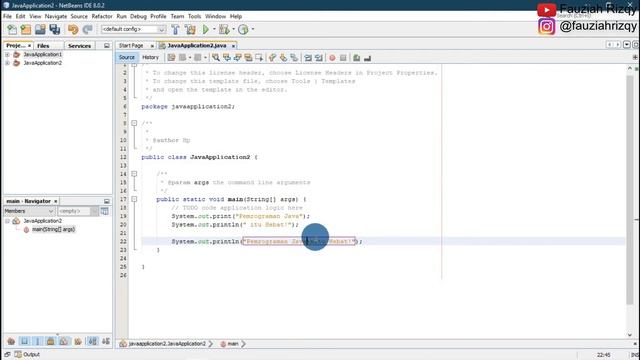Click the Shift Line Left icon
Viewport: 640px width, 360px height.
coord(308,58)
